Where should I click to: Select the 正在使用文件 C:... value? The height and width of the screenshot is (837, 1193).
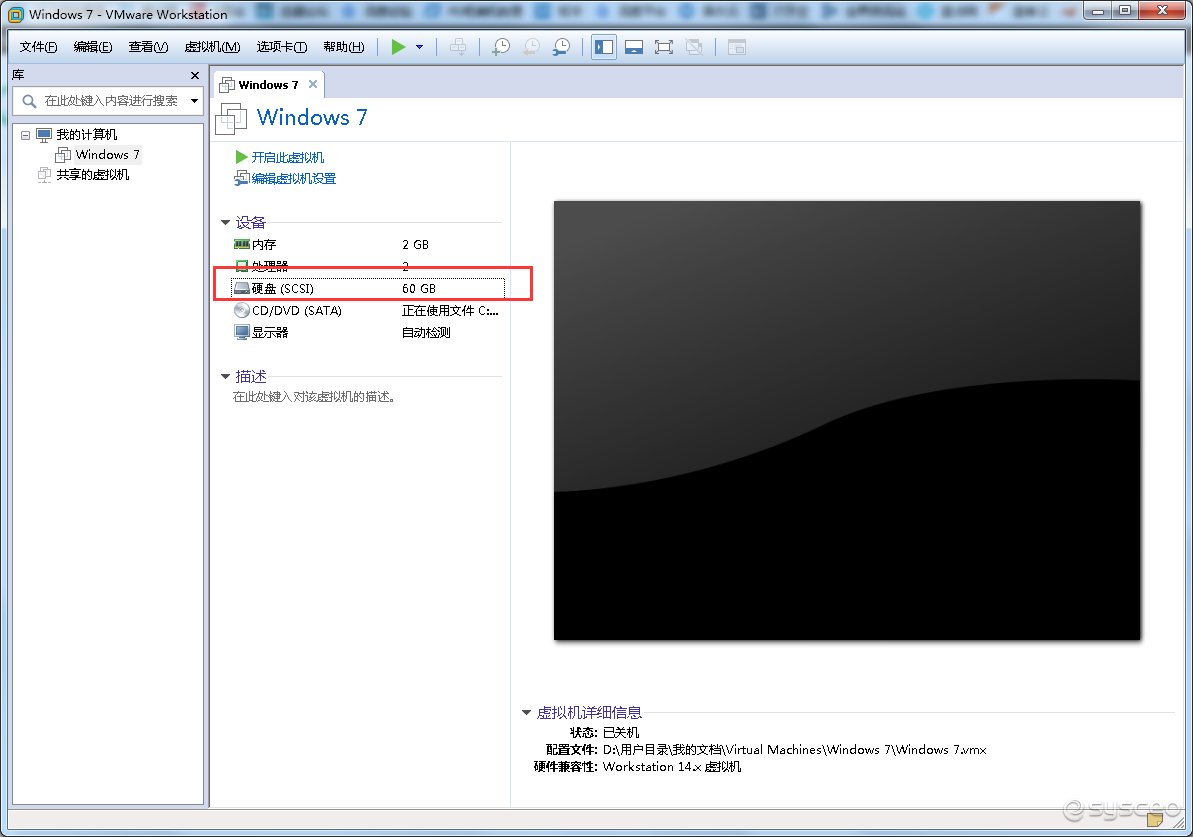450,310
